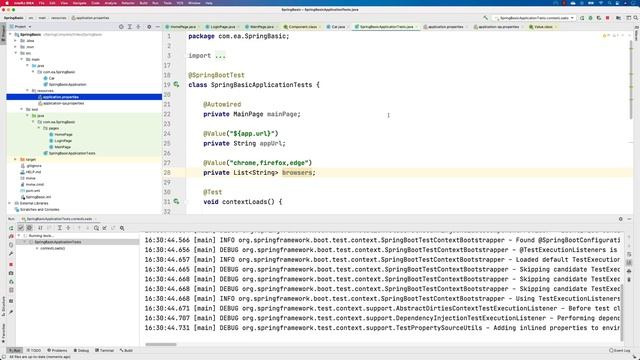Screen dimensions: 640x360
Task: Open Project panel gear options
Action: coord(149,27)
